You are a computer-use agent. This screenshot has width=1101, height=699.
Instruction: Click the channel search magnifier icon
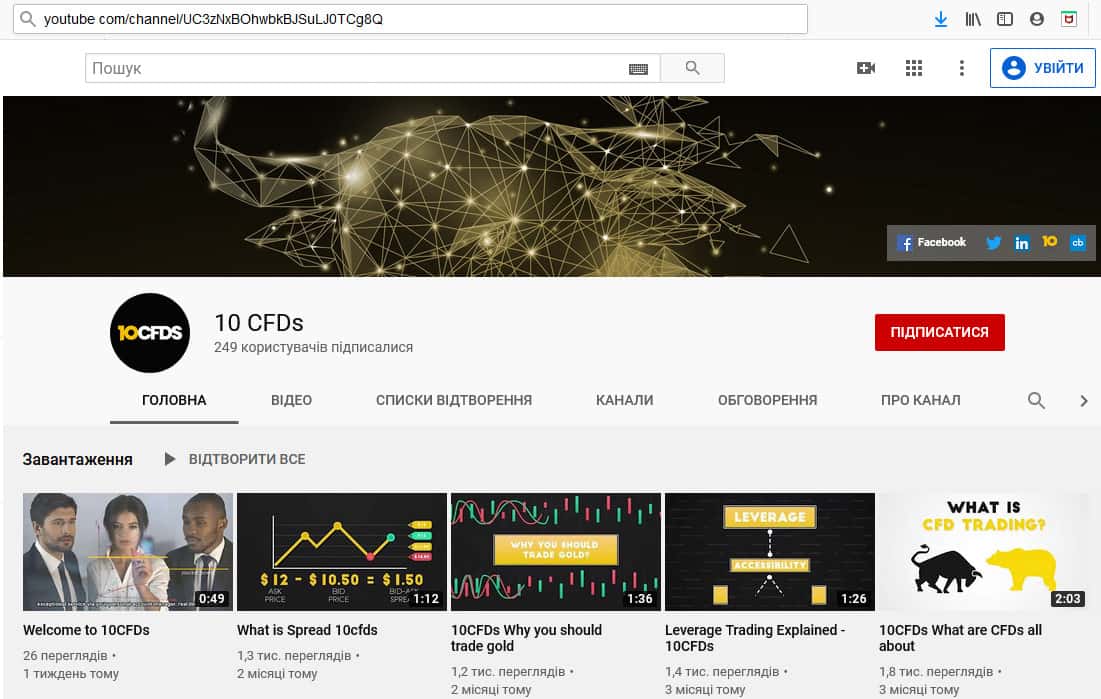pos(1036,401)
